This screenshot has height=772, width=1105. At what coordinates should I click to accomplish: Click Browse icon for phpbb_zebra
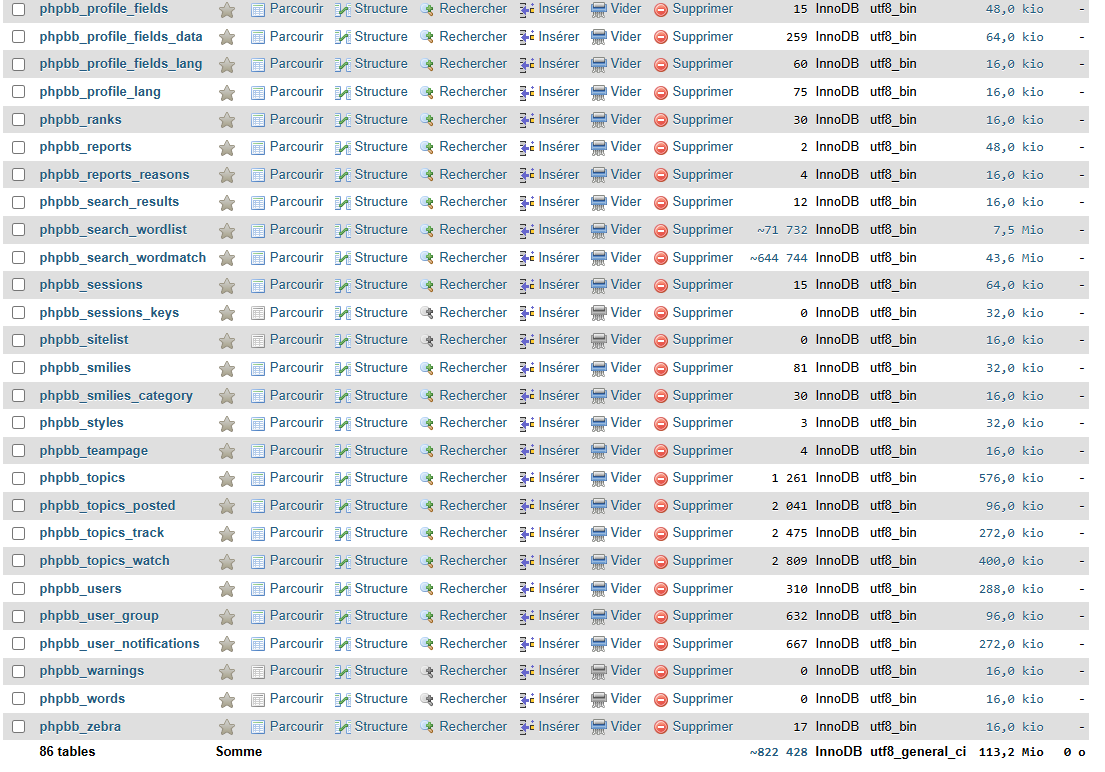(x=258, y=727)
